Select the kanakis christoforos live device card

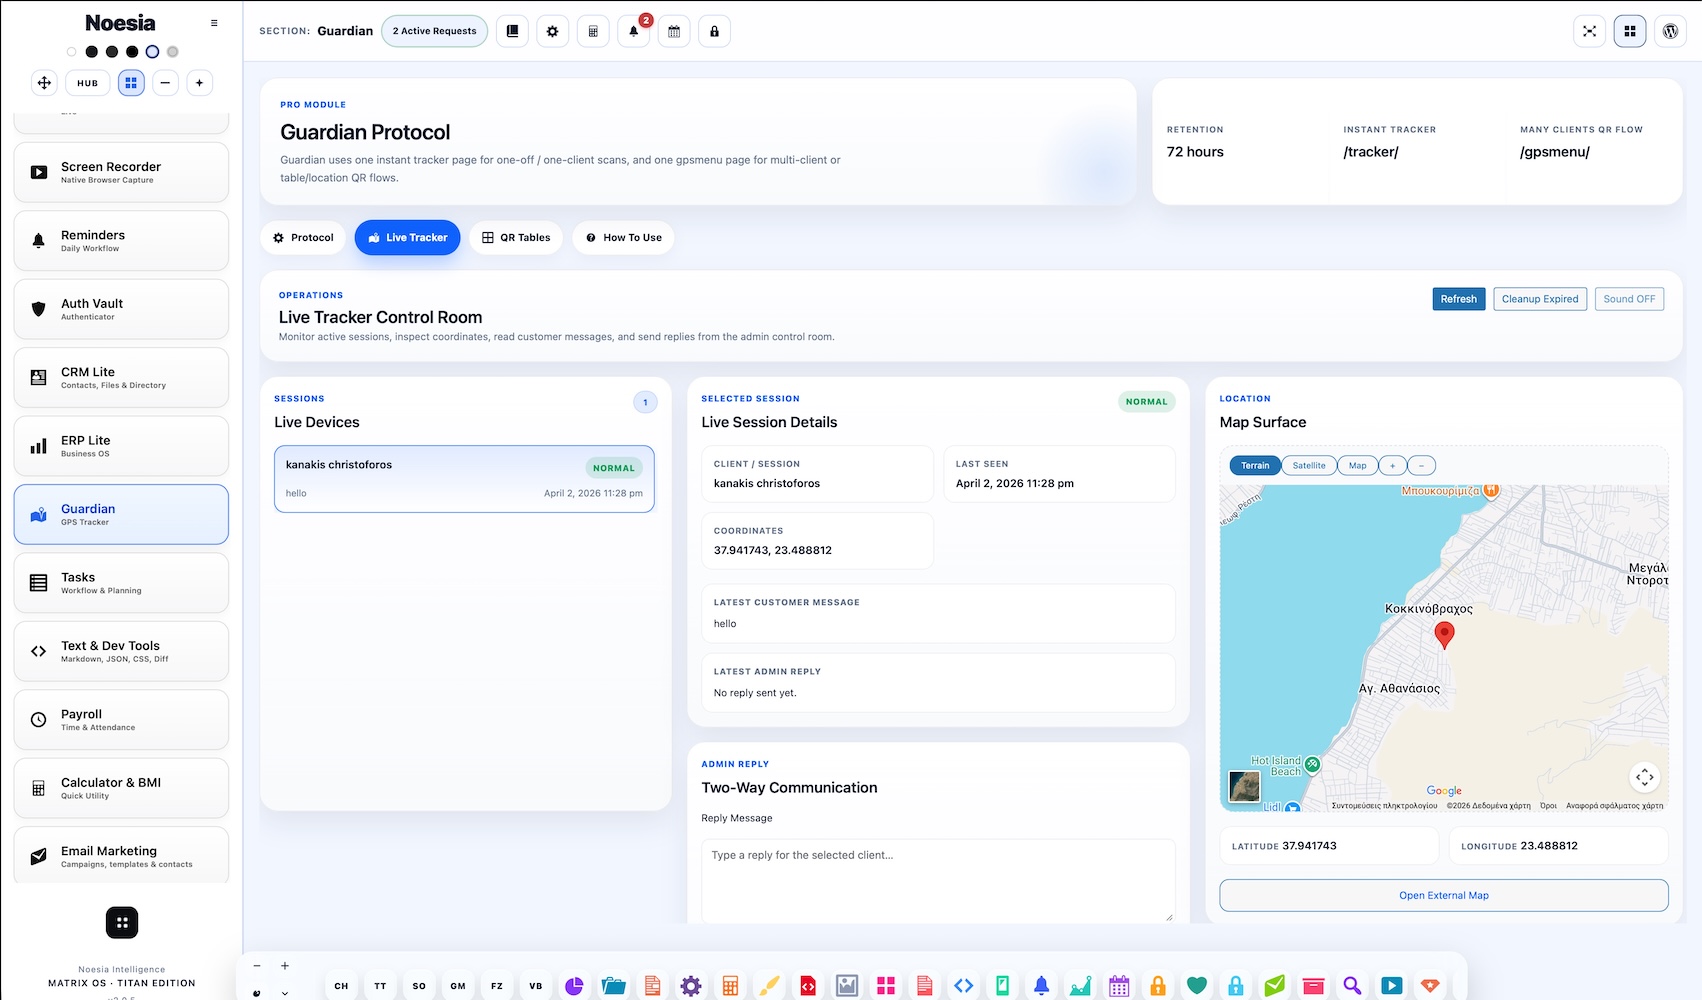[x=465, y=479]
